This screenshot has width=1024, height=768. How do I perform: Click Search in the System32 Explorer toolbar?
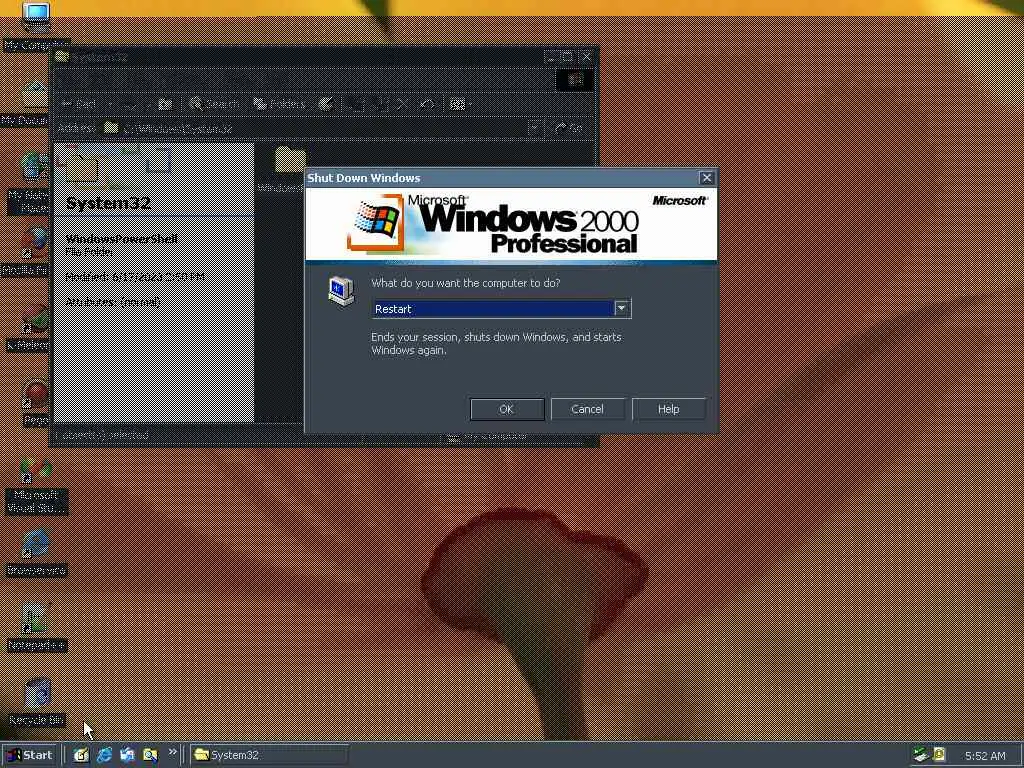click(214, 104)
